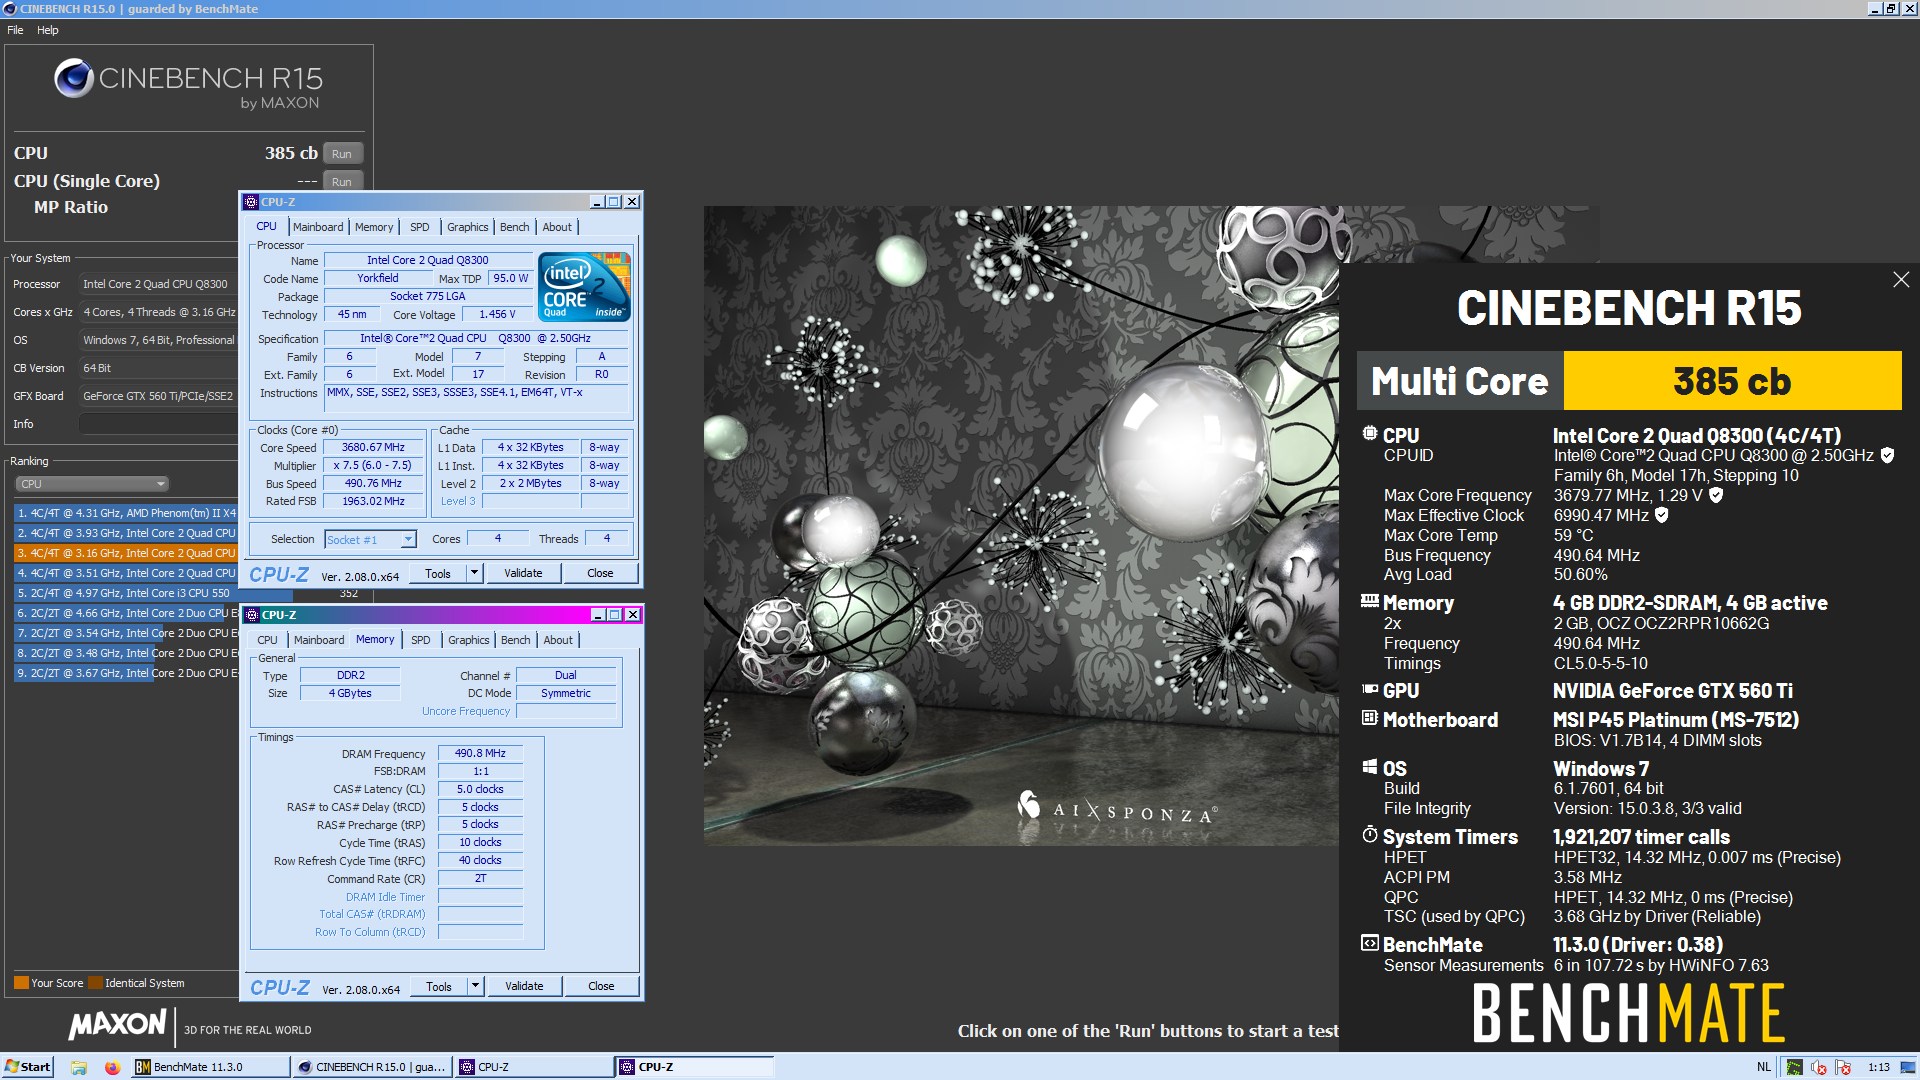Click the rendered spheres scene image
Image resolution: width=1920 pixels, height=1080 pixels.
[1021, 525]
